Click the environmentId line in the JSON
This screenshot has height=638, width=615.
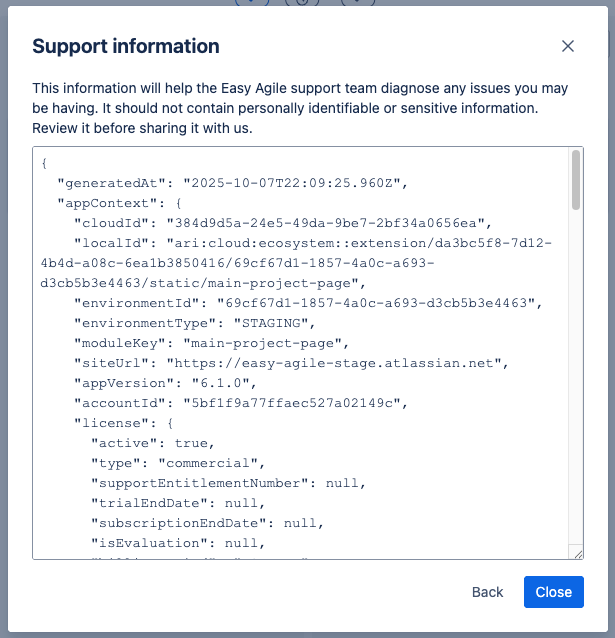(x=307, y=302)
